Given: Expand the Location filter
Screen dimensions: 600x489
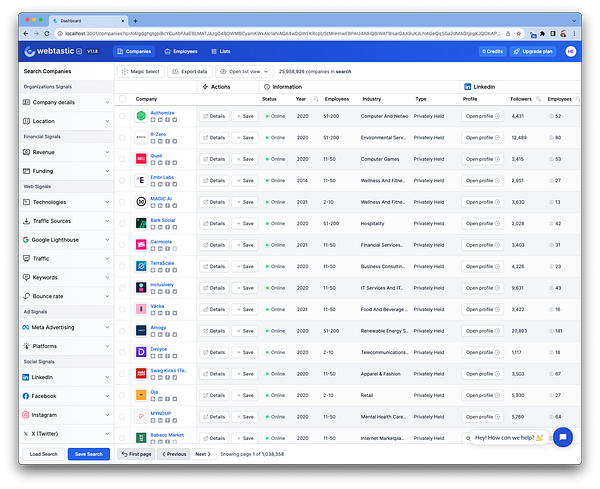Looking at the screenshot, I should [66, 121].
